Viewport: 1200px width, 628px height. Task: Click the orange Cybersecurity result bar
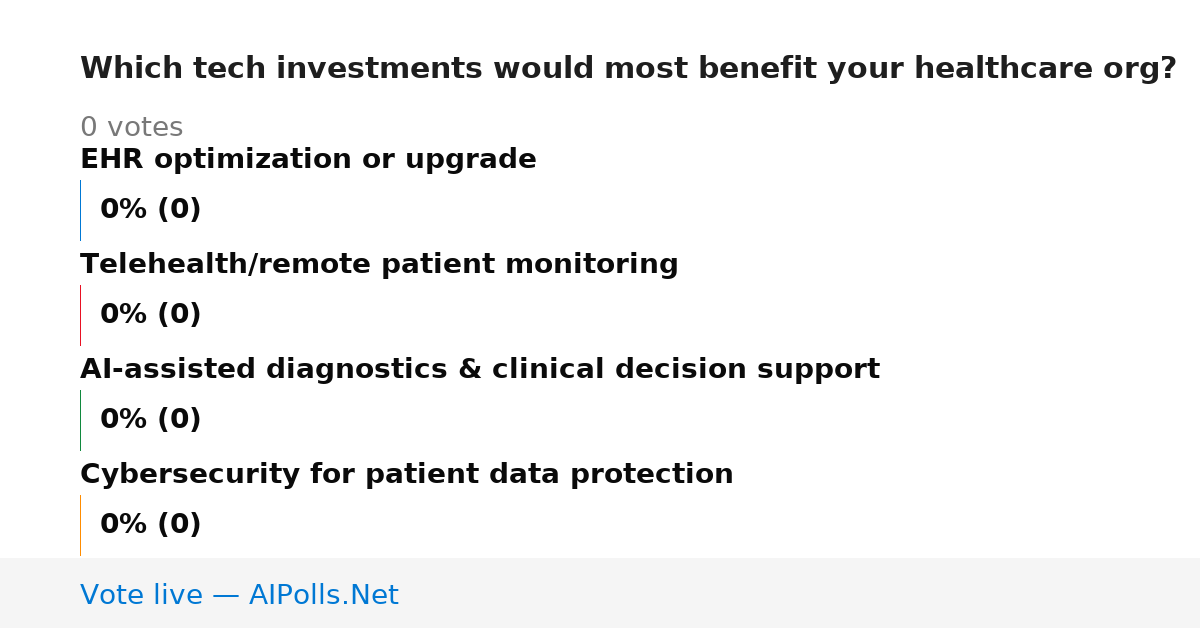coord(80,525)
